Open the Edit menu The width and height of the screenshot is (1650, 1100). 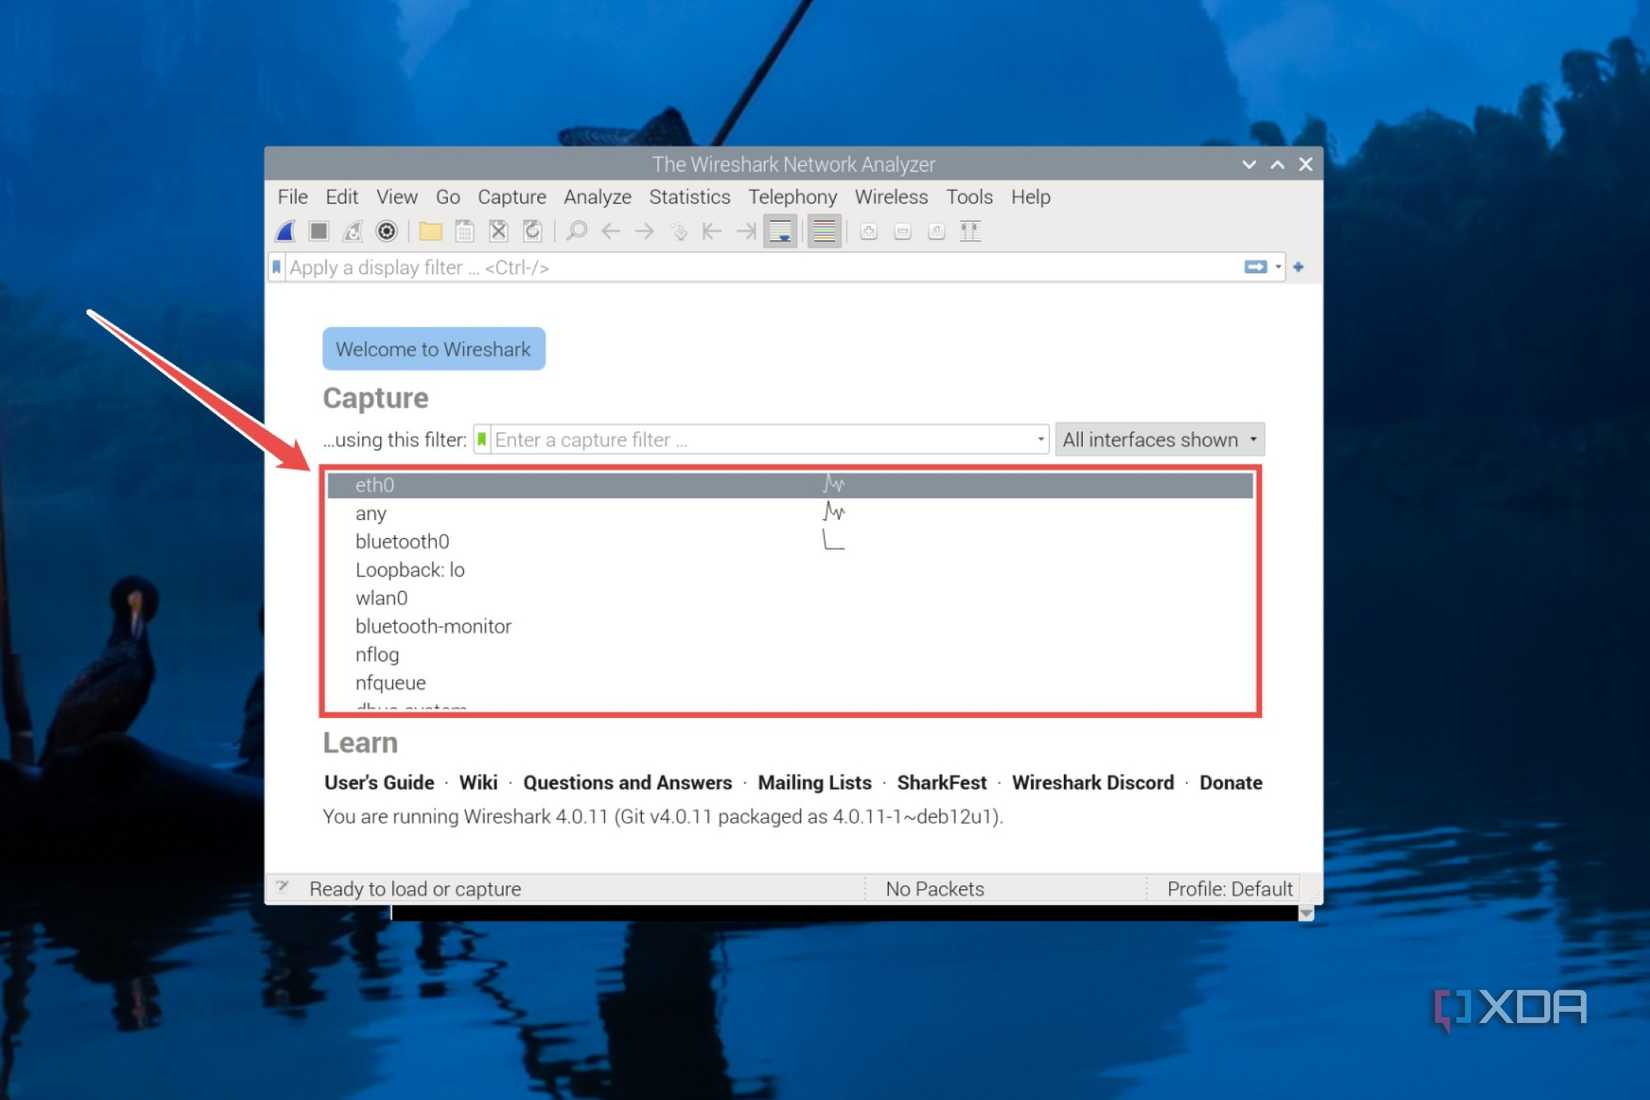click(x=342, y=197)
